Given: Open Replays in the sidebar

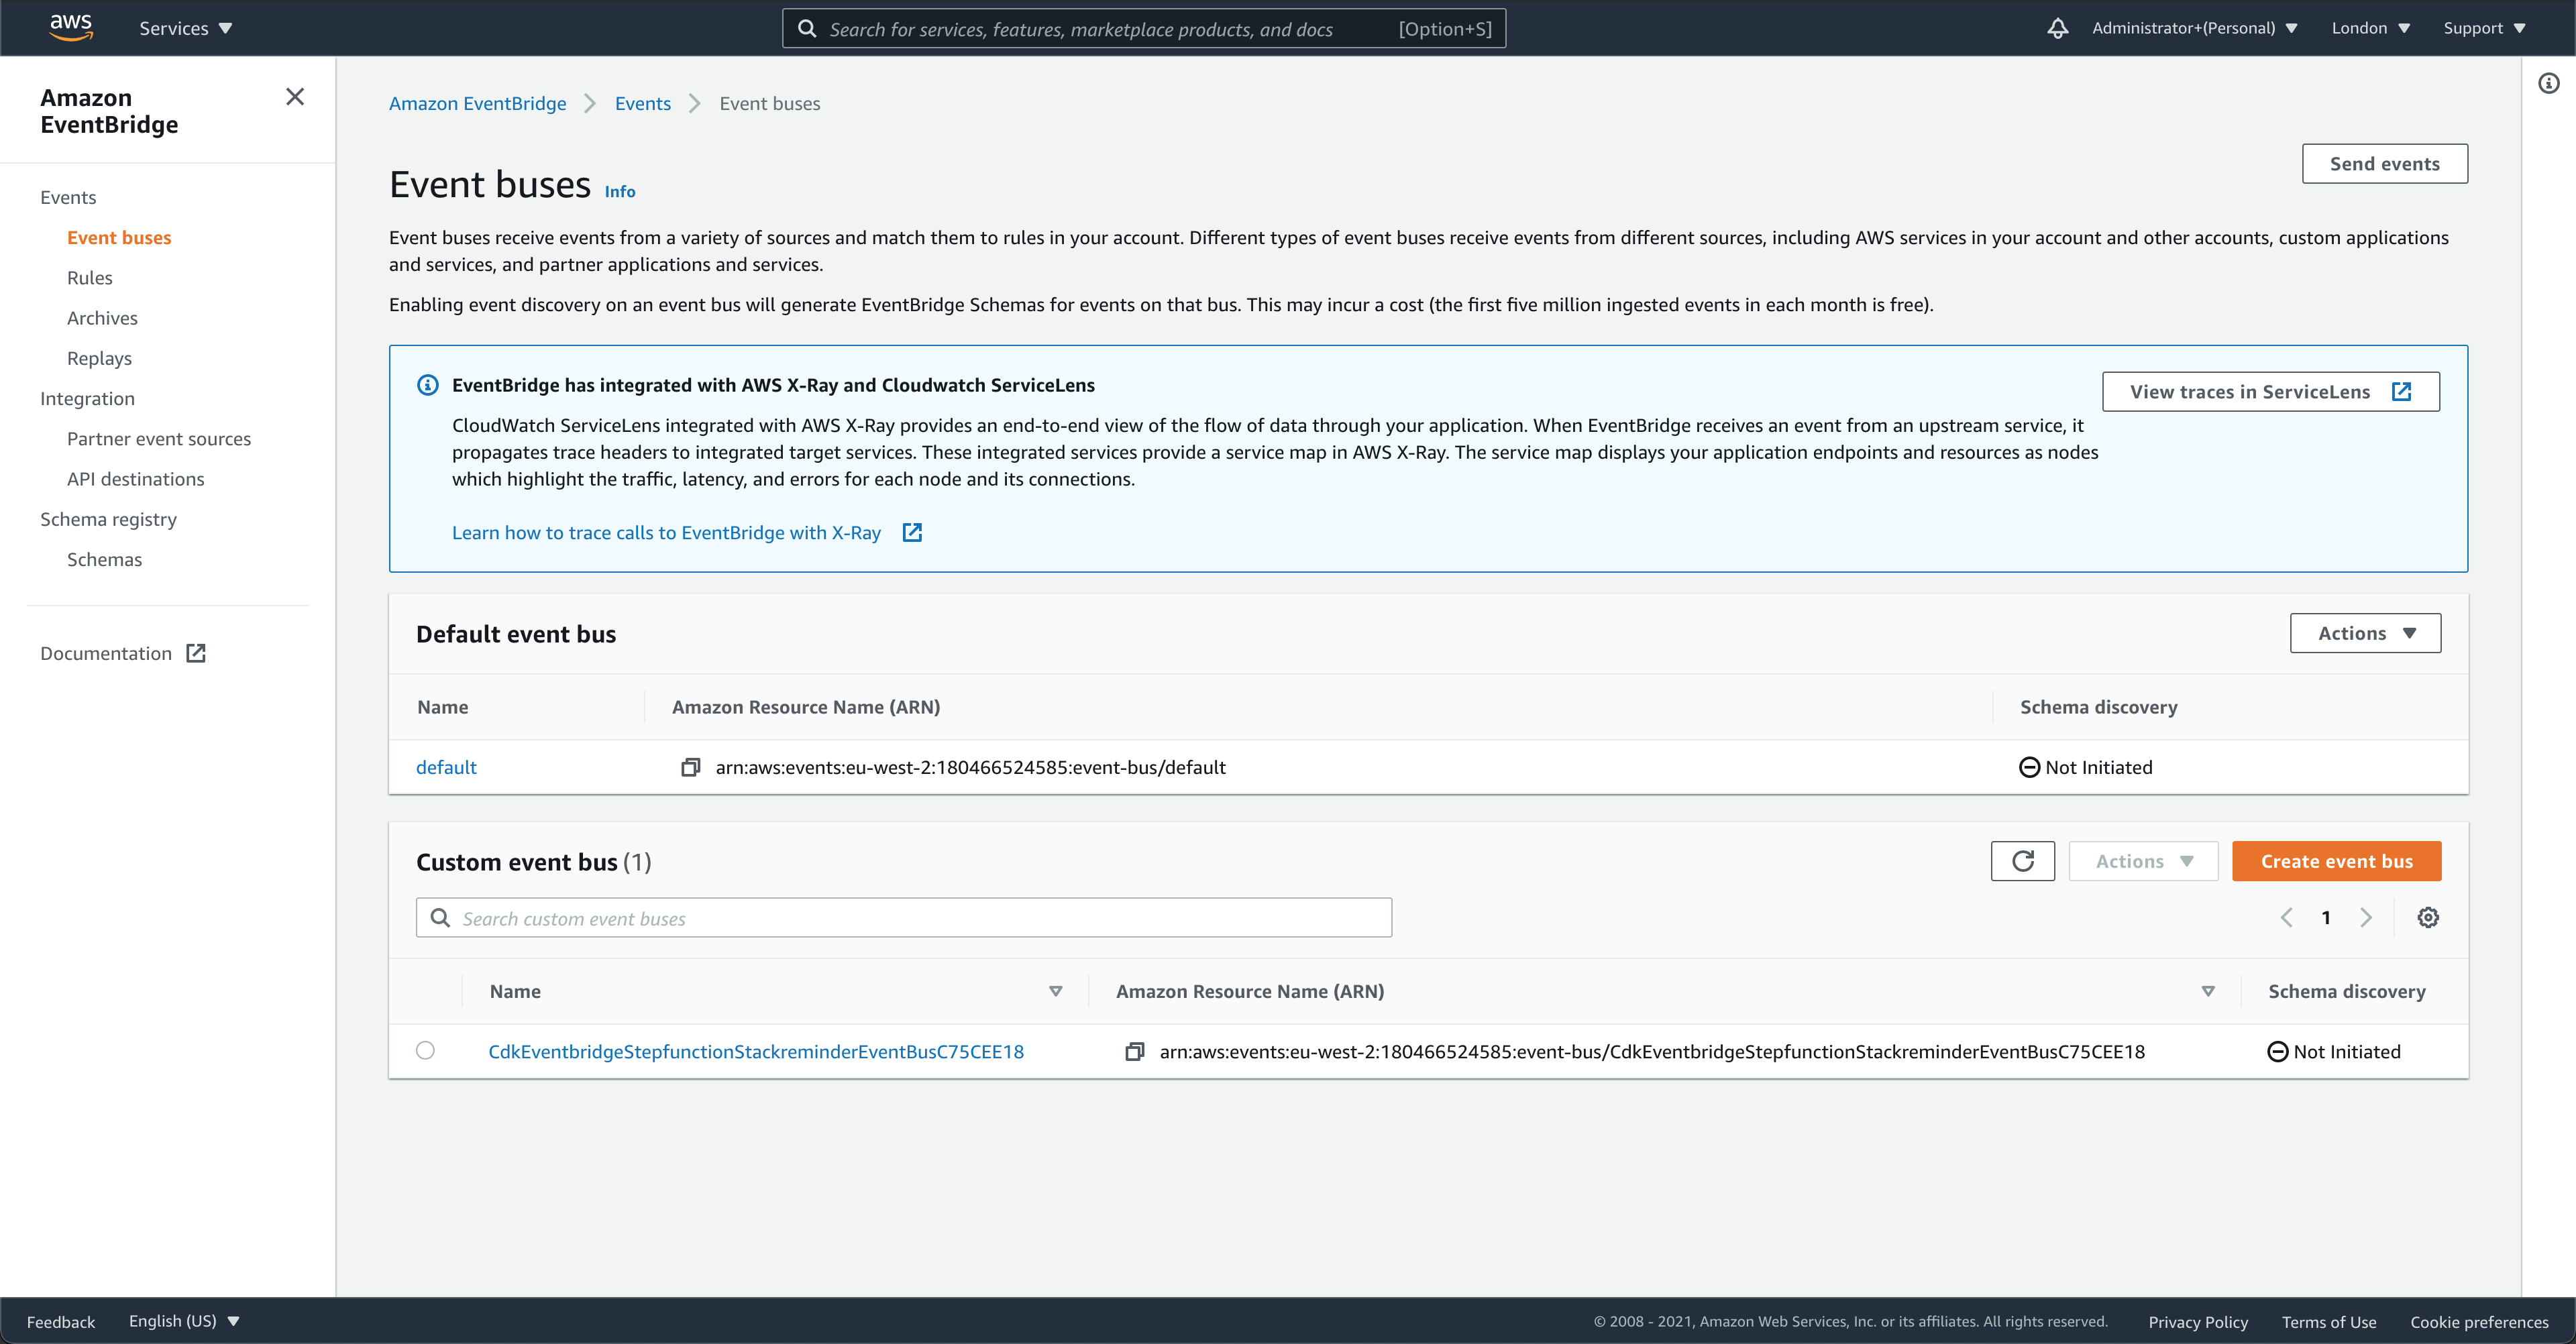Looking at the screenshot, I should pos(99,358).
